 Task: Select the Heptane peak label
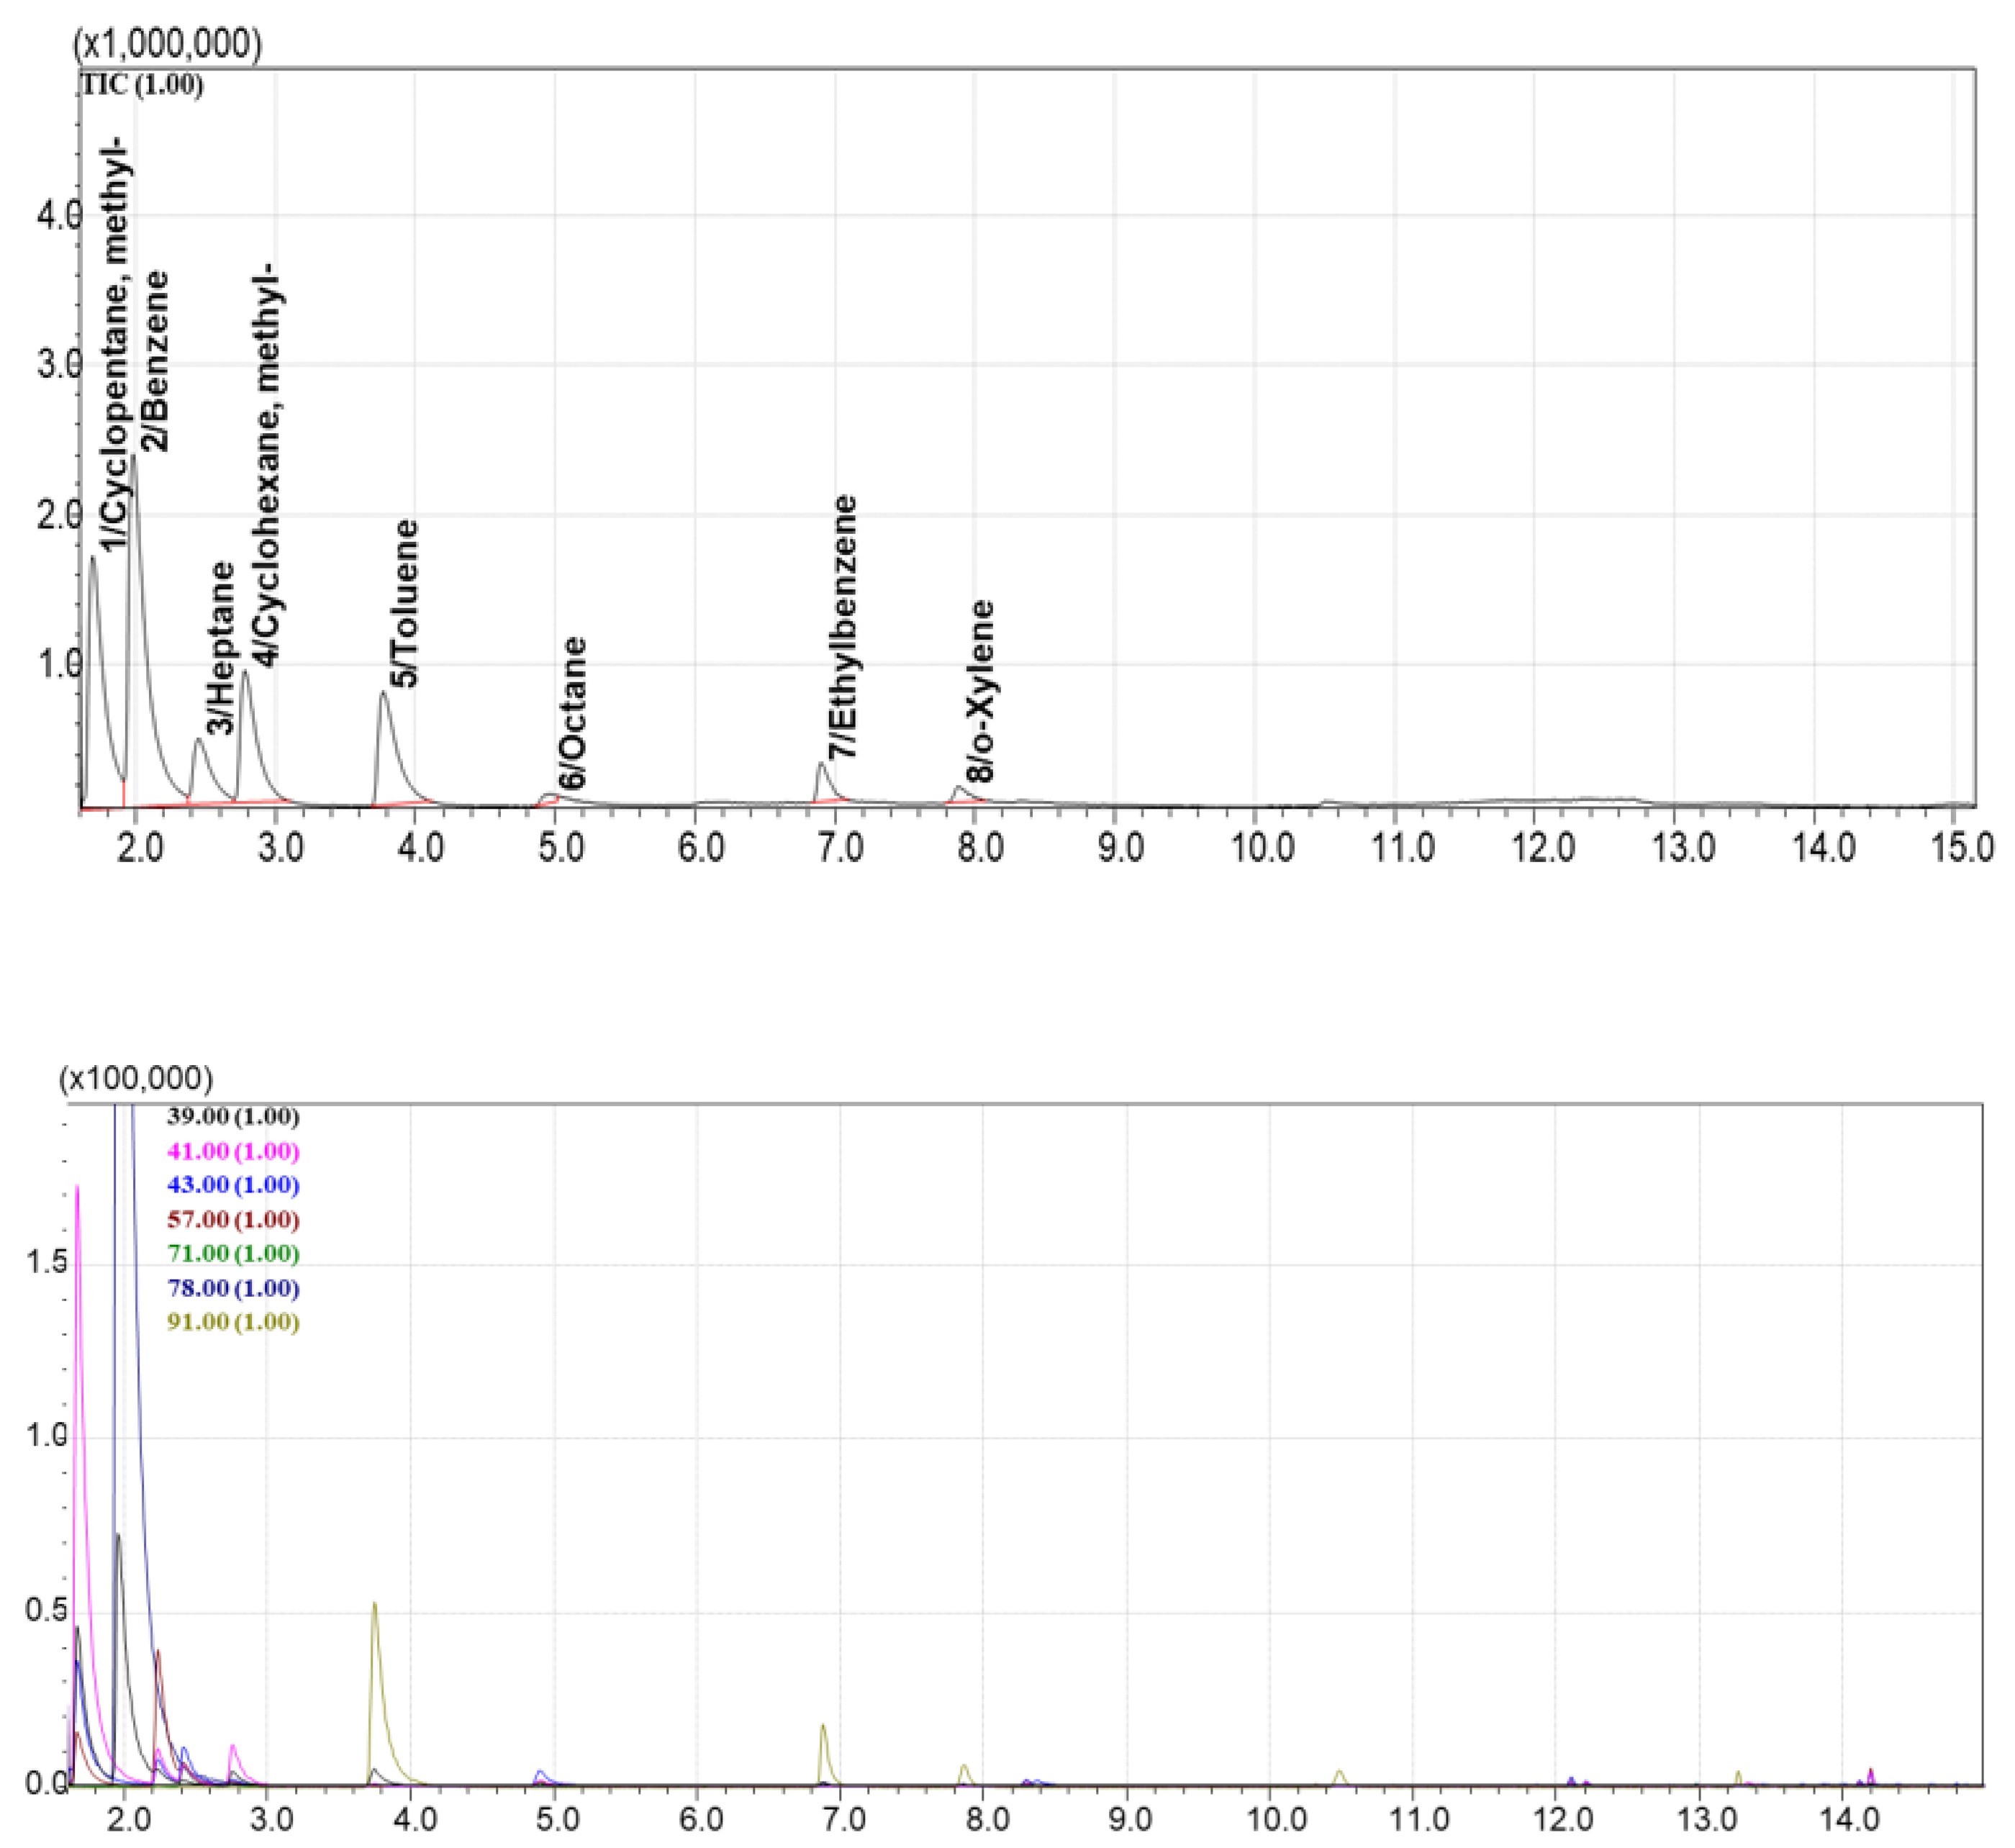click(221, 648)
